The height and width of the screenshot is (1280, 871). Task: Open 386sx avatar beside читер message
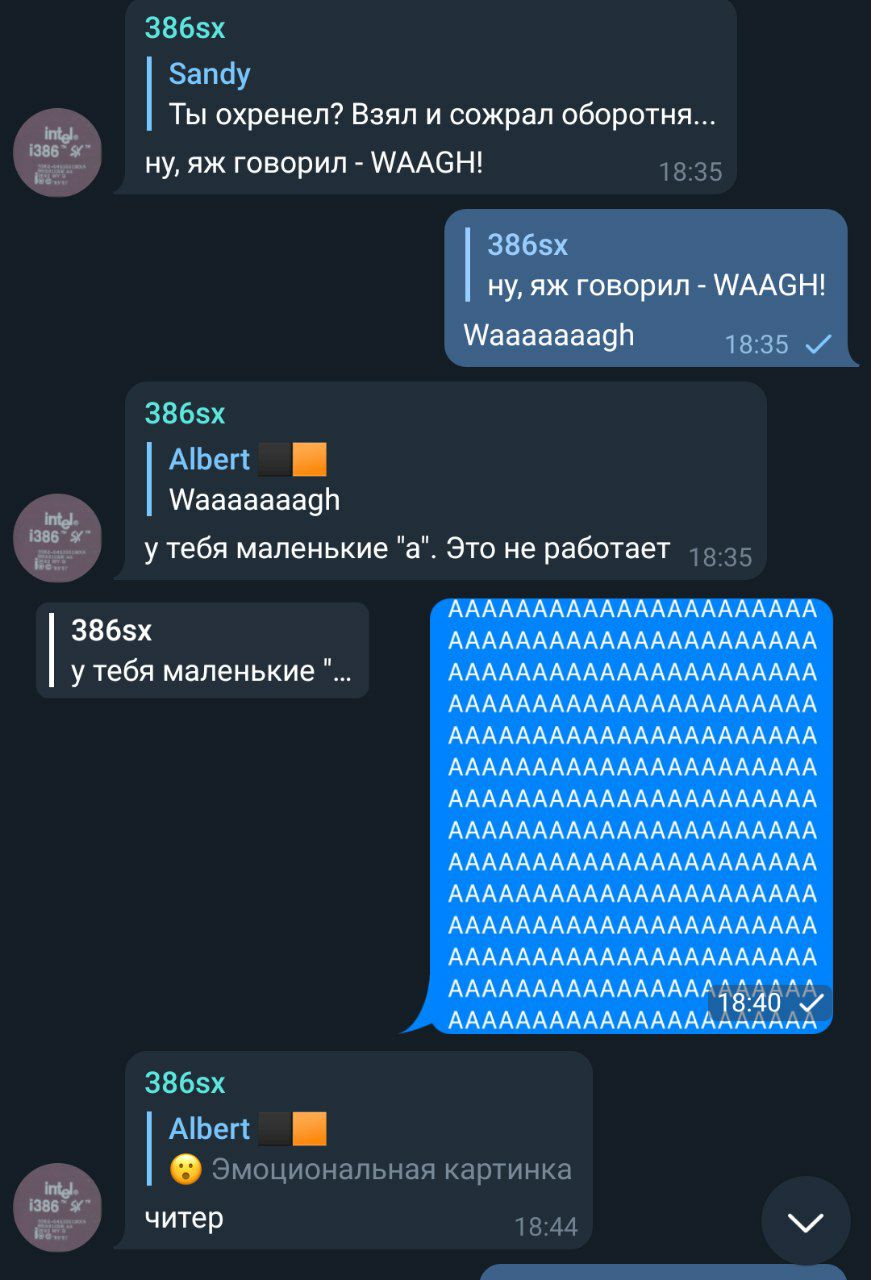click(58, 1208)
